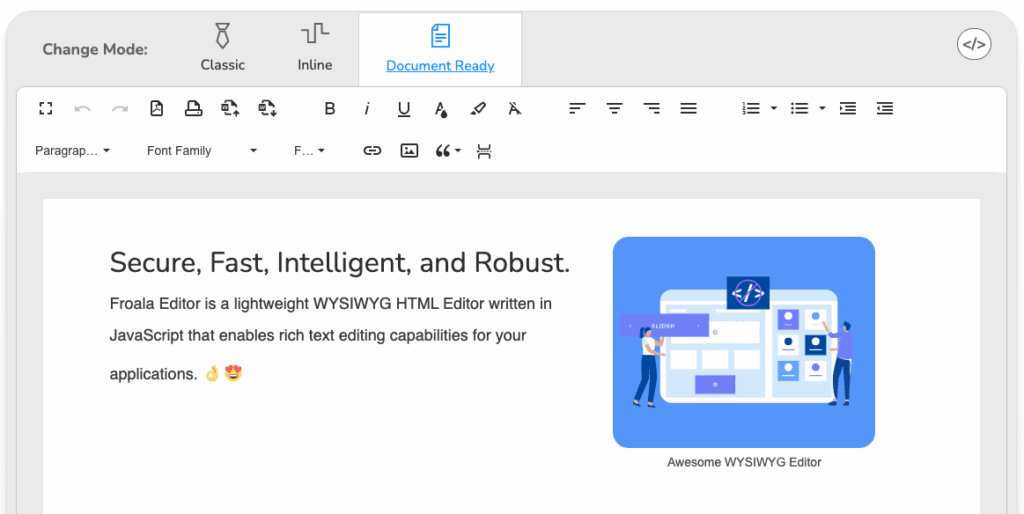Open ordered list style dropdown arrow

[x=774, y=108]
